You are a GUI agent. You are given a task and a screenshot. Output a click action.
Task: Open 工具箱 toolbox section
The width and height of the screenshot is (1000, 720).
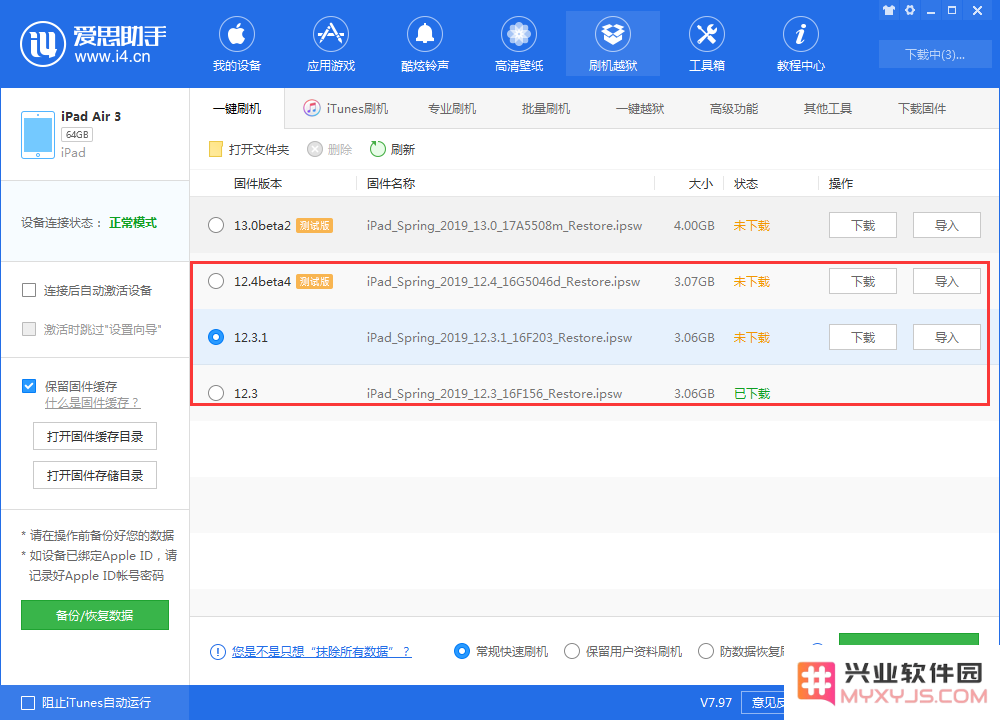click(707, 44)
